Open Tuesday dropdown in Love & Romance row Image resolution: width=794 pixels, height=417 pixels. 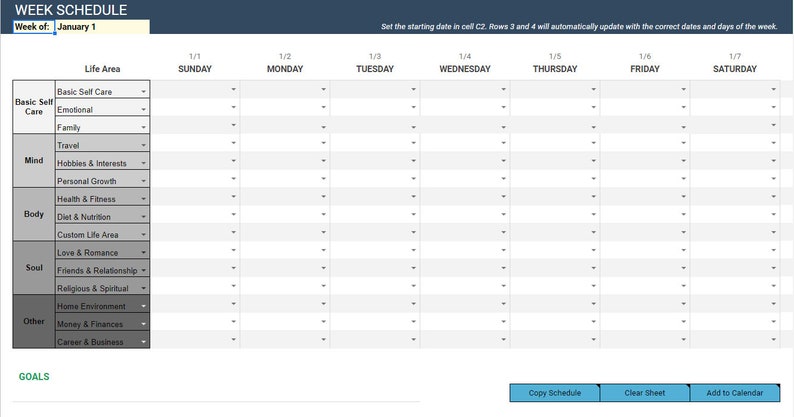click(414, 250)
